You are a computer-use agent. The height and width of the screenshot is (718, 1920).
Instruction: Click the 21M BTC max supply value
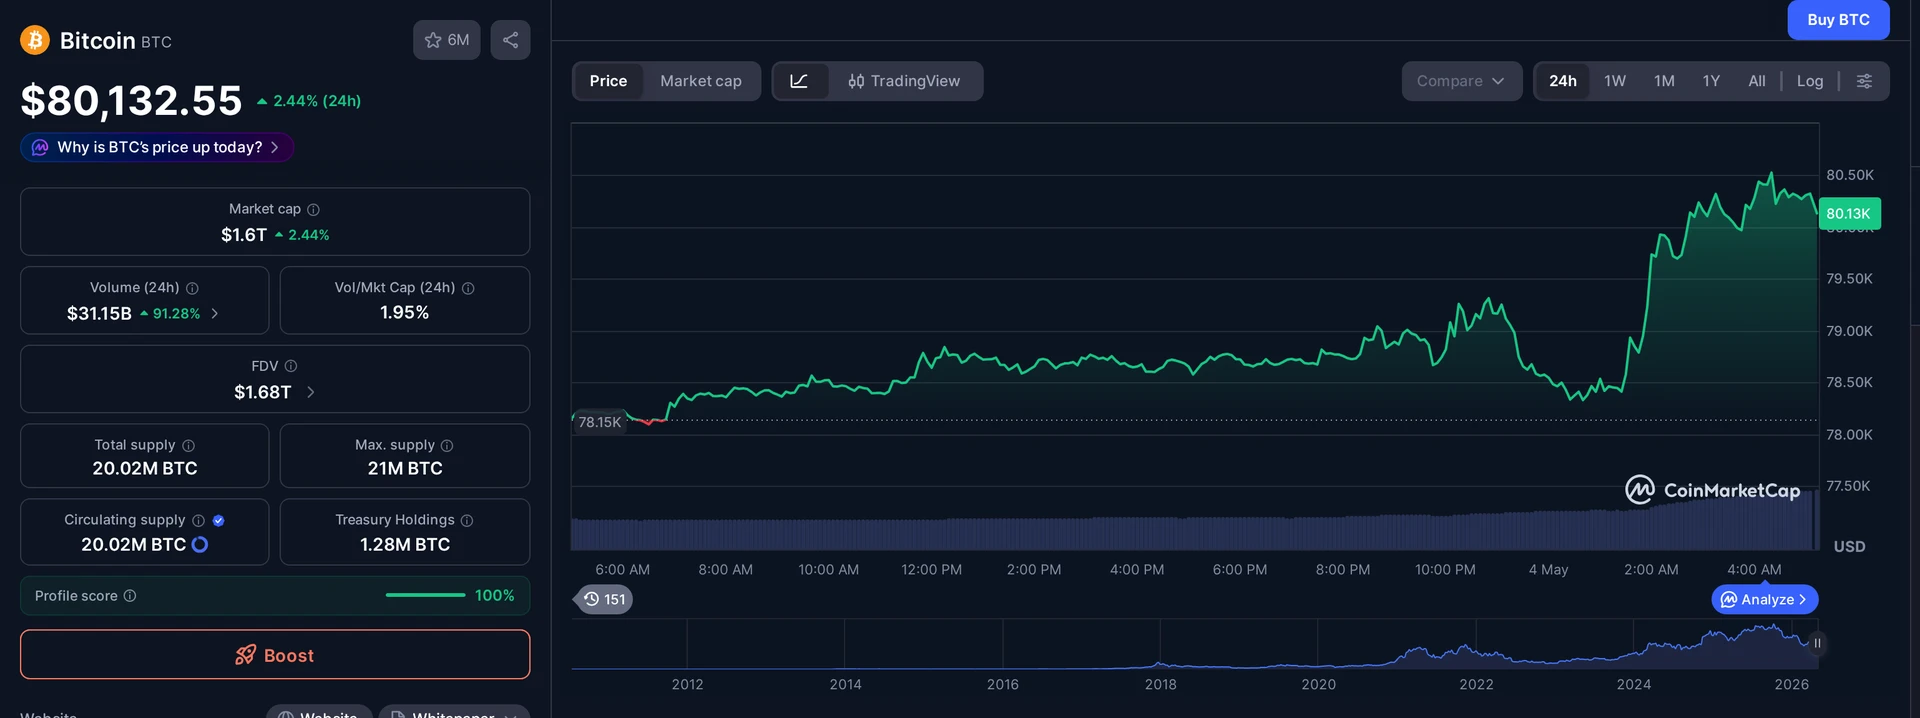click(405, 468)
